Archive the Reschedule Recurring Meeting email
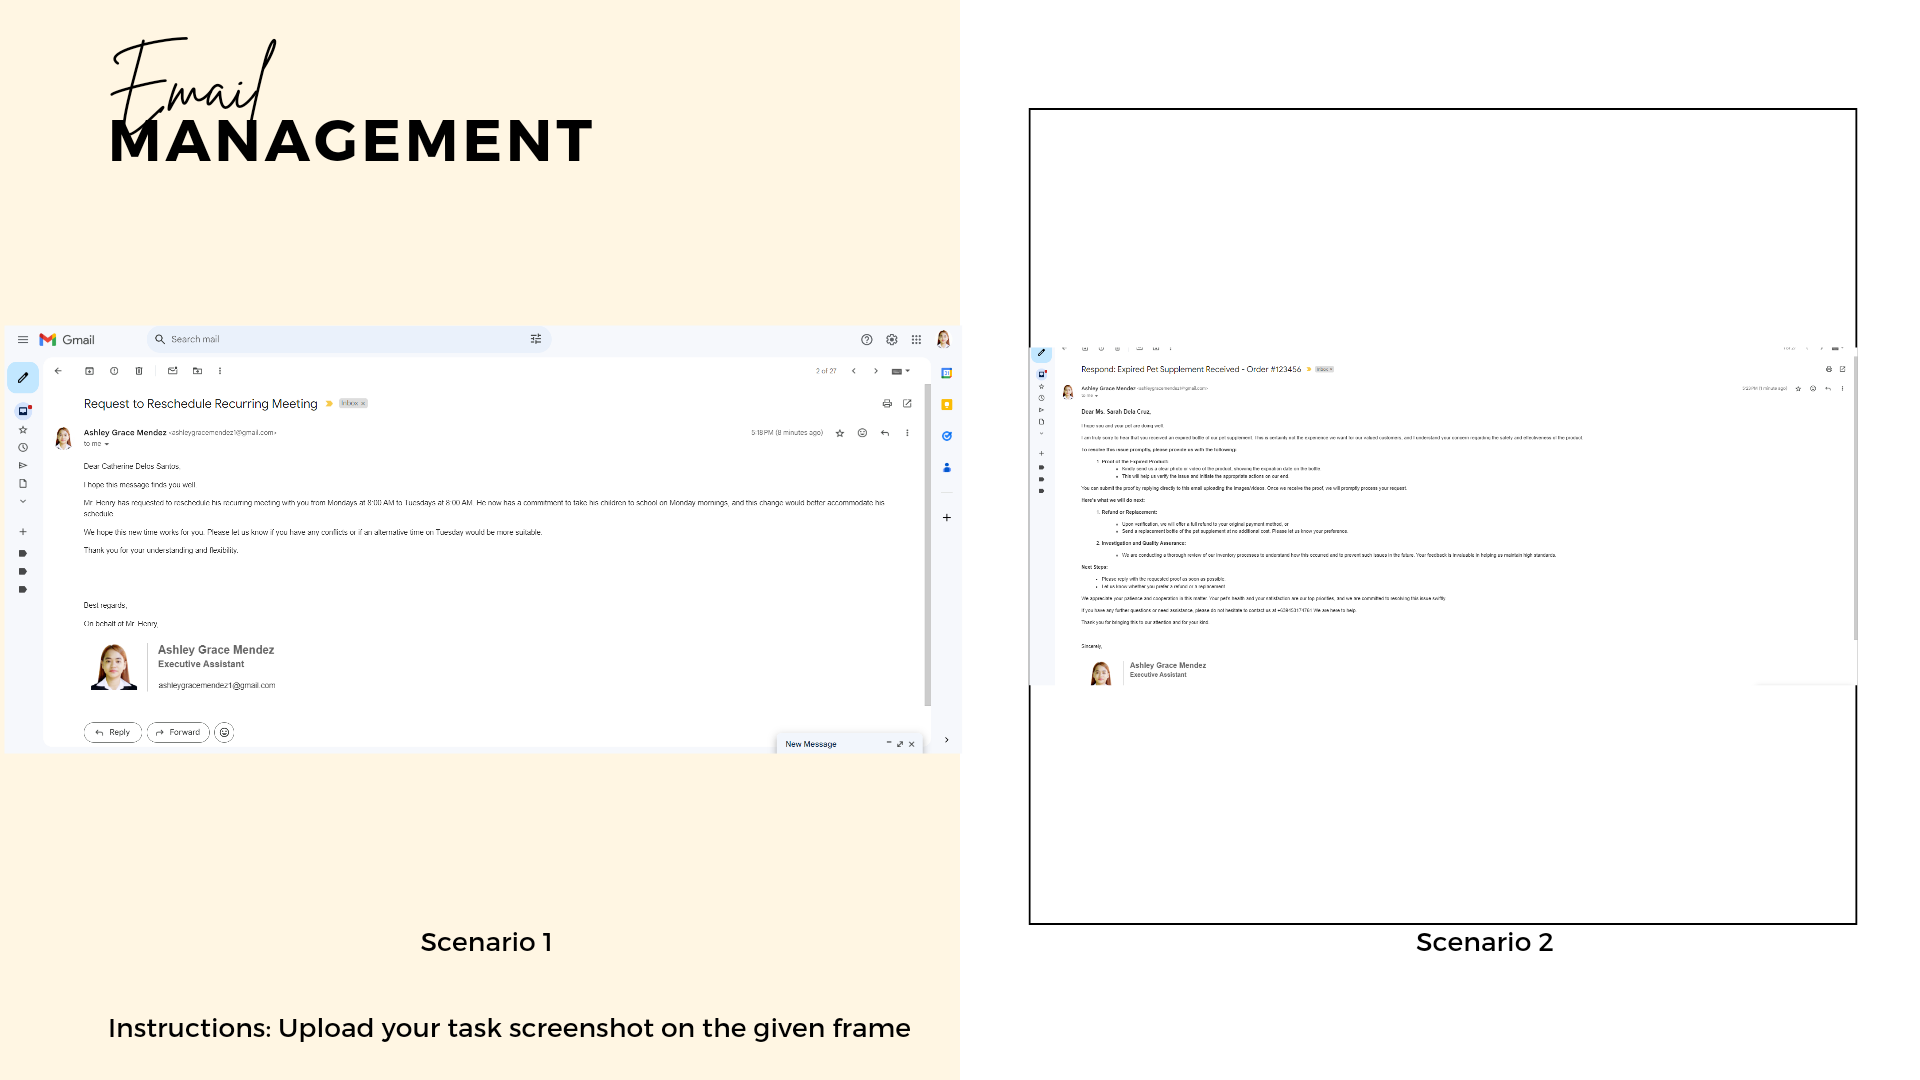Screen dimensions: 1920x1080 pos(89,371)
